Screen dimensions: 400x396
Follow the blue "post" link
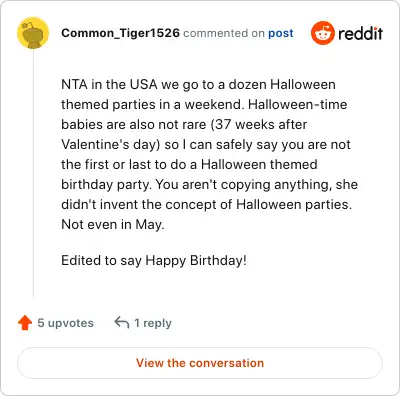tap(281, 33)
